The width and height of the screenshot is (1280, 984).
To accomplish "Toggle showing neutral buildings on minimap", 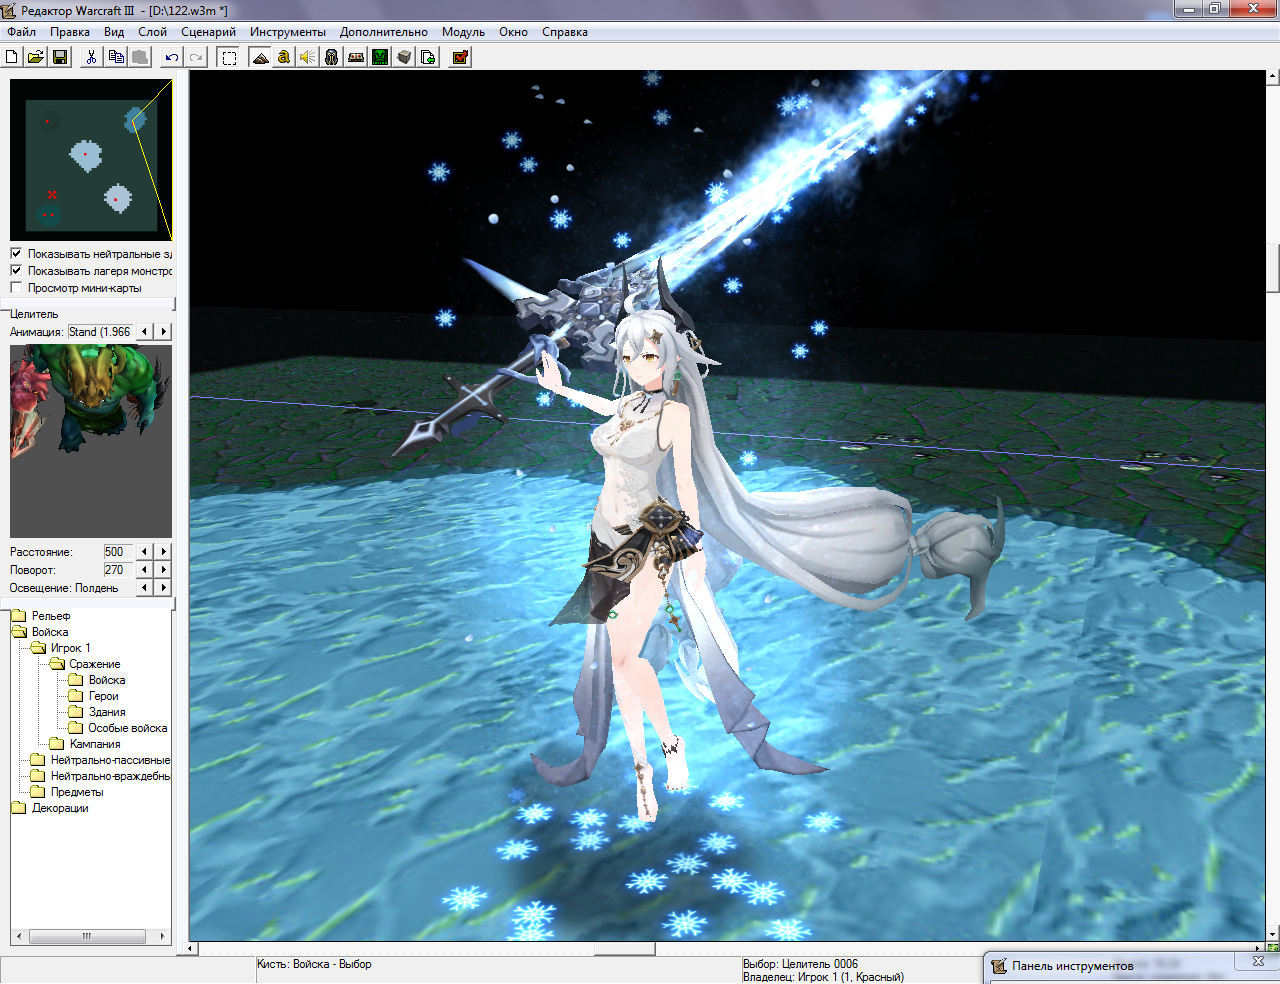I will [x=16, y=254].
